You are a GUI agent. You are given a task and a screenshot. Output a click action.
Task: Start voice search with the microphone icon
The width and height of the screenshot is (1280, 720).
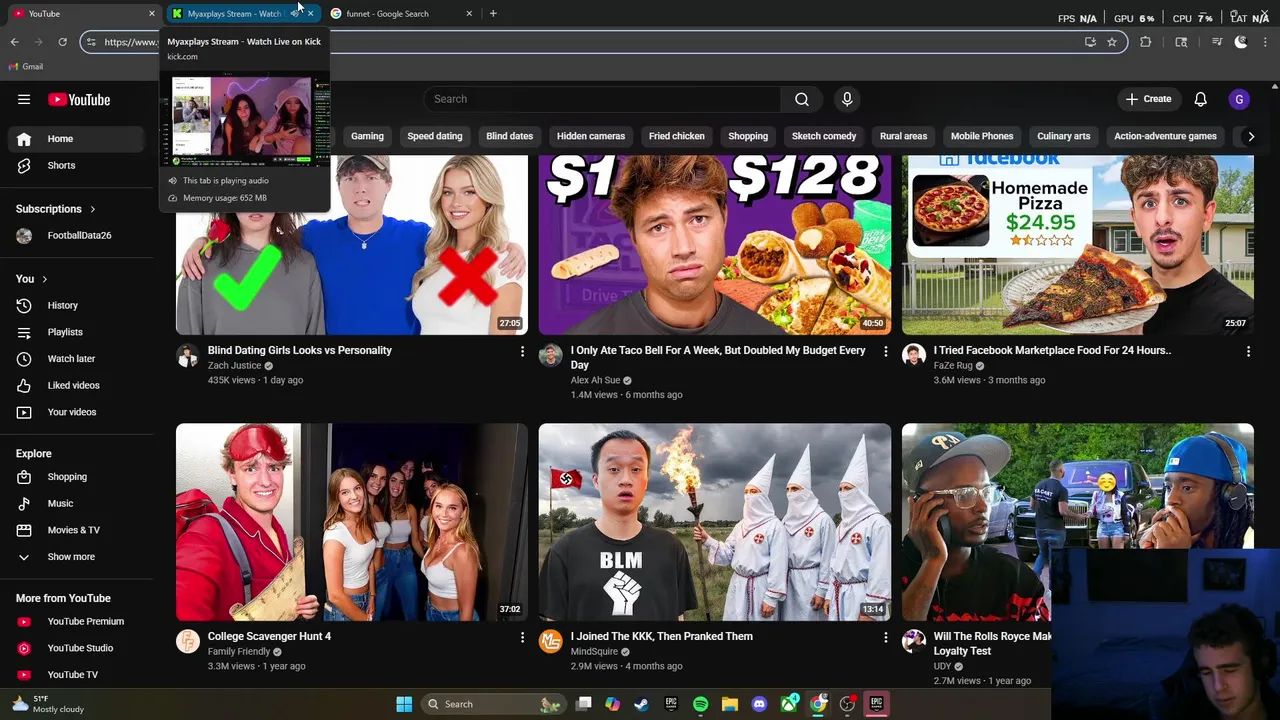847,99
